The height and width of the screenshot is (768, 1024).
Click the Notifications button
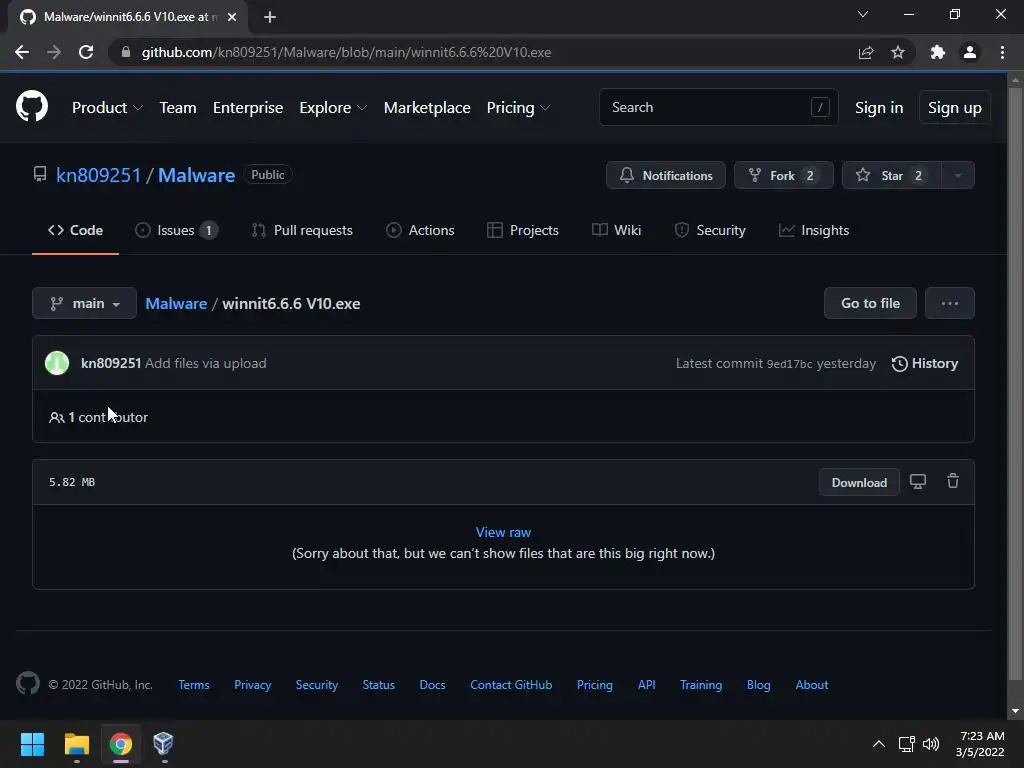[665, 175]
